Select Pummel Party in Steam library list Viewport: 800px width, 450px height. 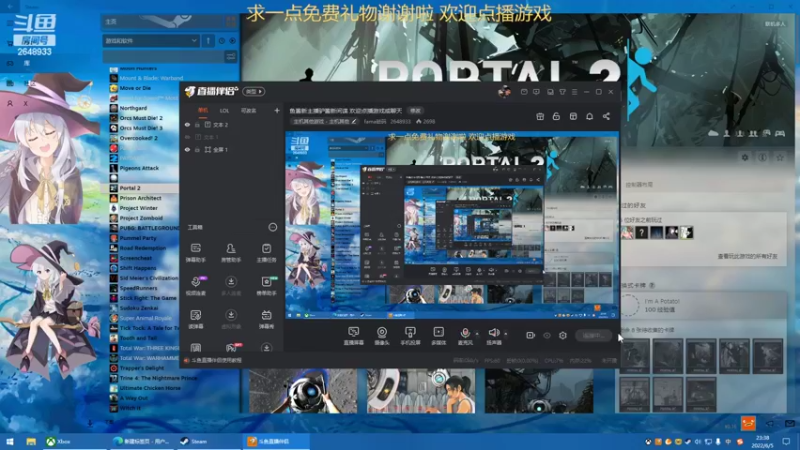click(x=144, y=238)
